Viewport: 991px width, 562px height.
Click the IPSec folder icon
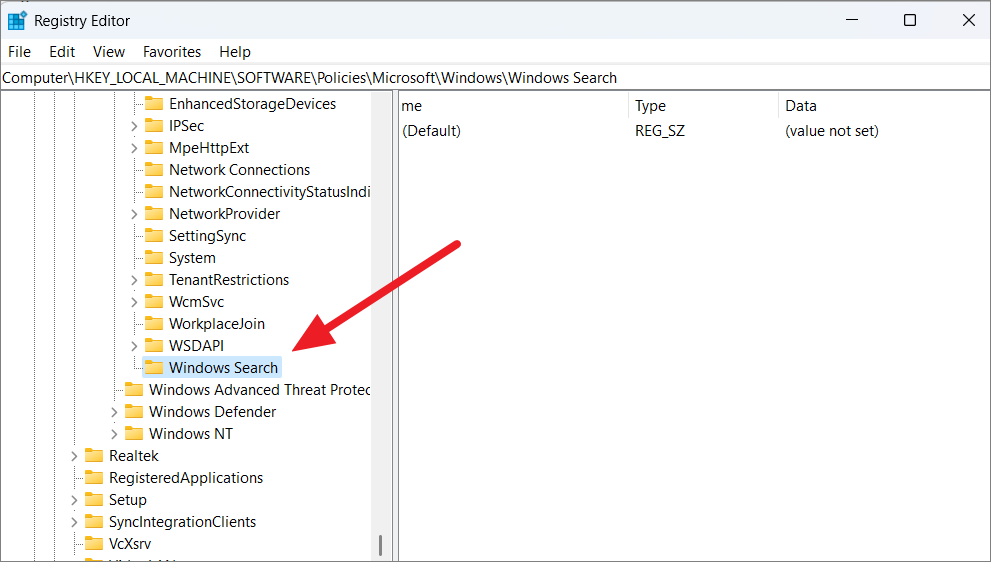point(154,126)
